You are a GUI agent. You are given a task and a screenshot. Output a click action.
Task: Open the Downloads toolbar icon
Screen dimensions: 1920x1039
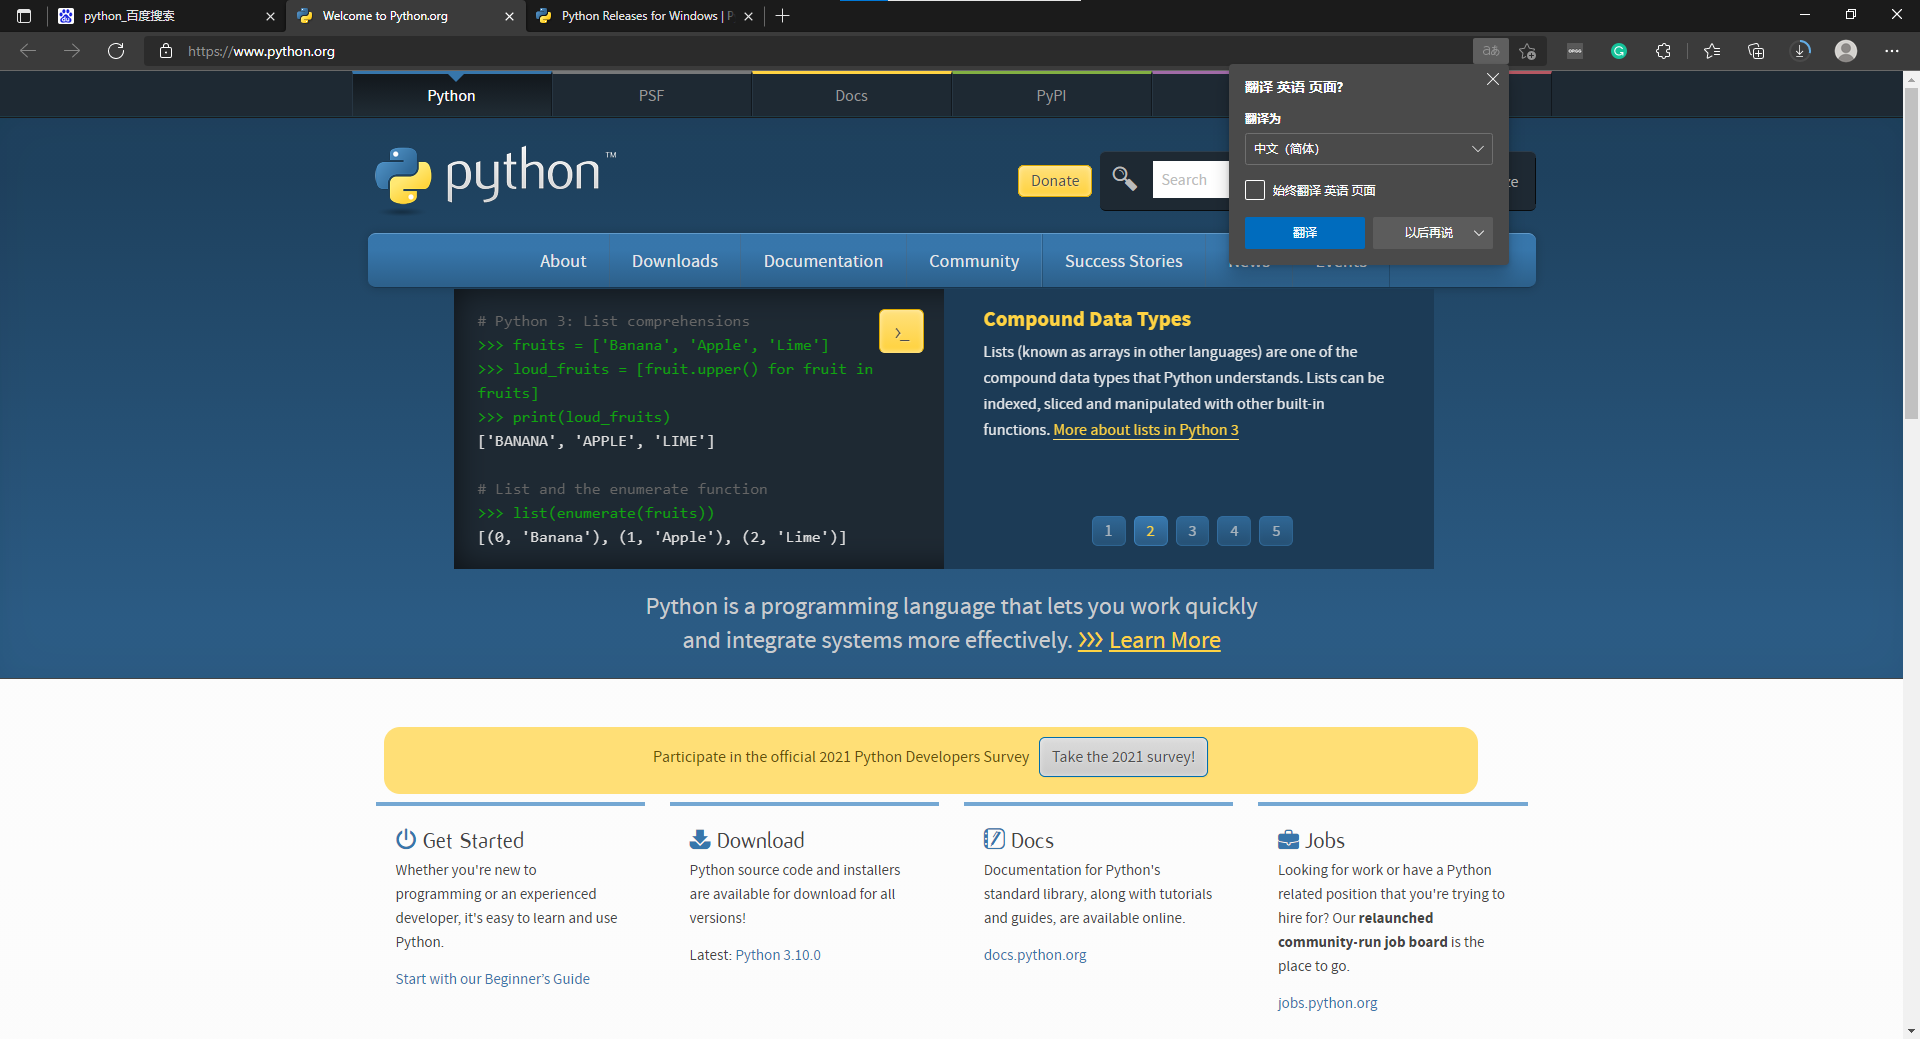(x=1801, y=51)
